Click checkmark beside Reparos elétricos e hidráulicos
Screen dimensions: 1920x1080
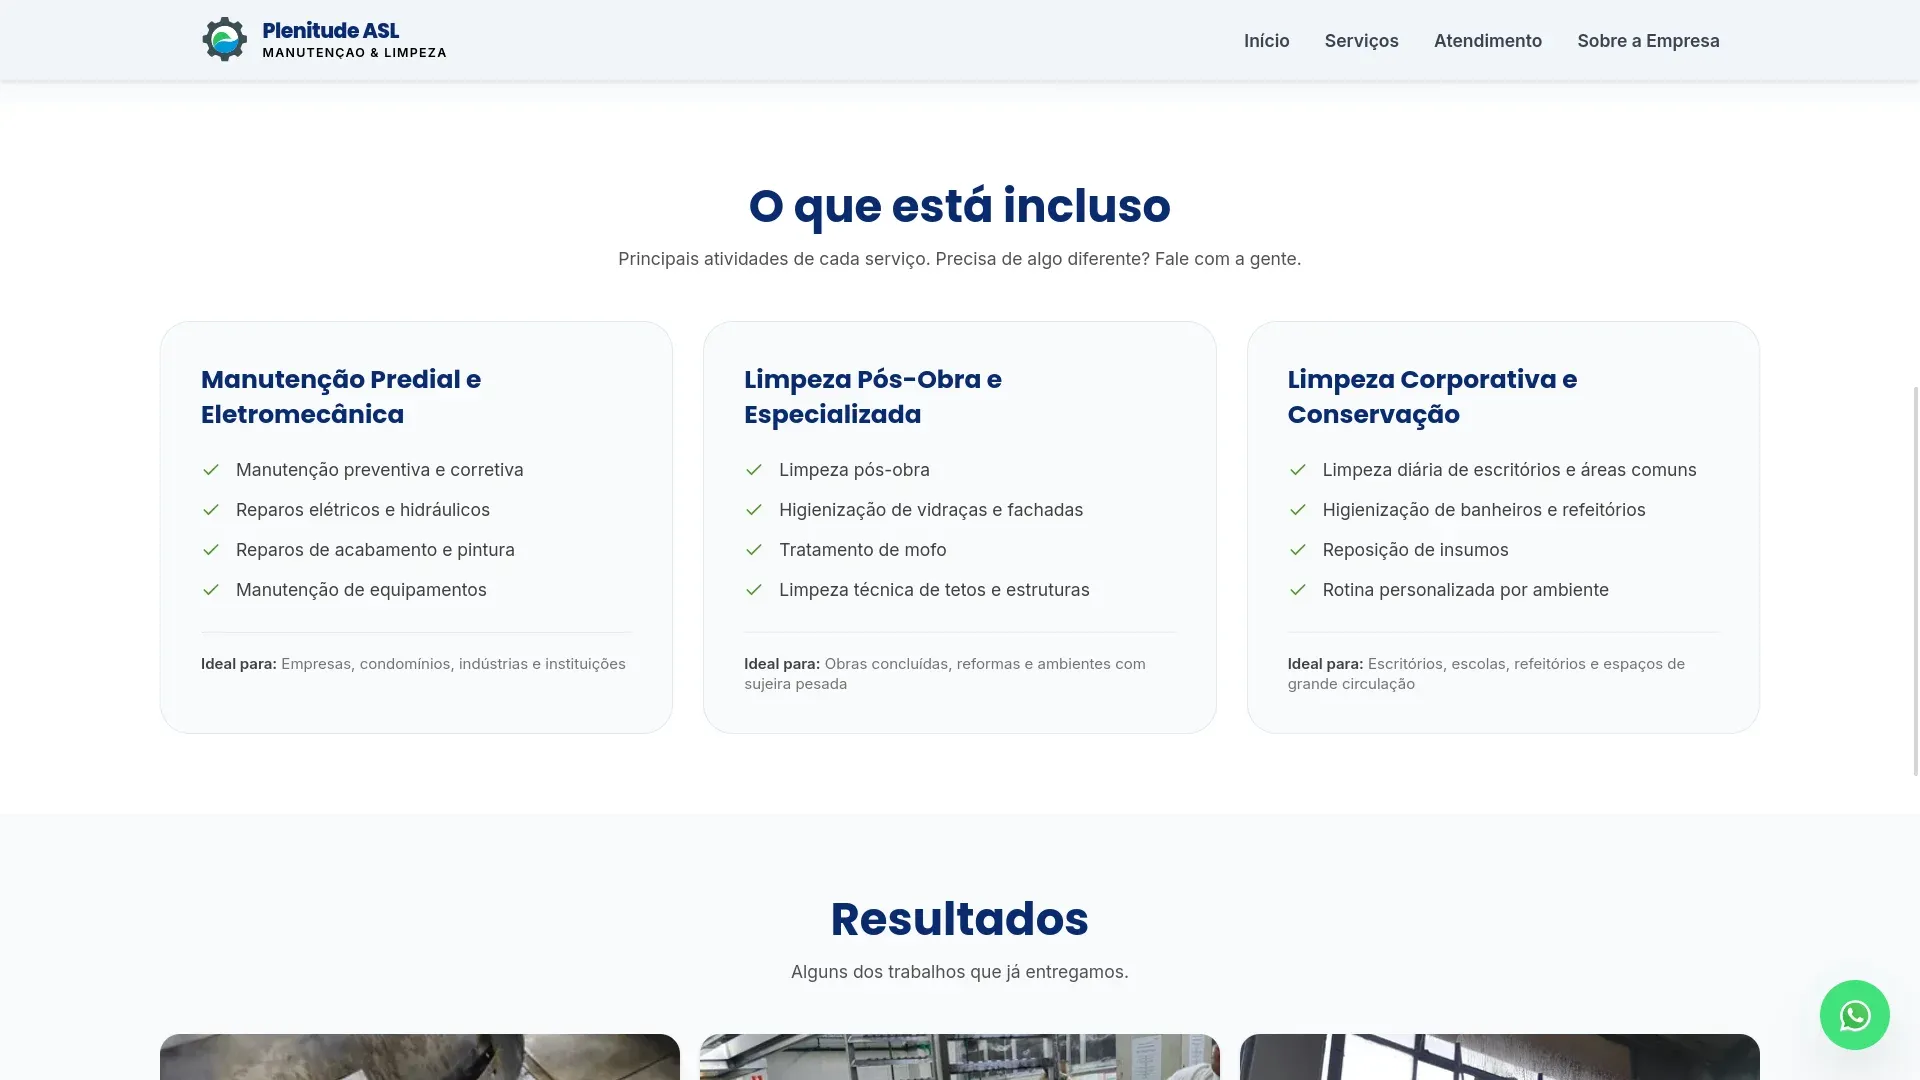coord(211,510)
